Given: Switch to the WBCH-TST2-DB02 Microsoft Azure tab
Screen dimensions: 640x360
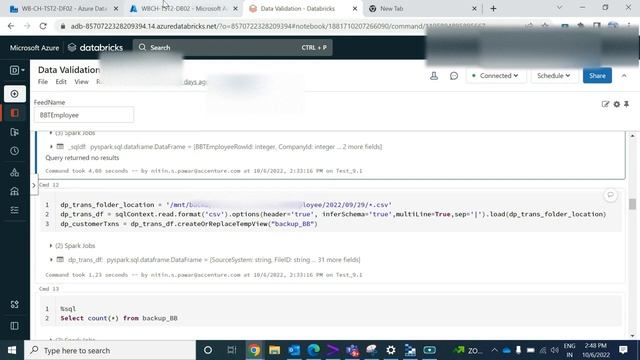Looking at the screenshot, I should [184, 9].
